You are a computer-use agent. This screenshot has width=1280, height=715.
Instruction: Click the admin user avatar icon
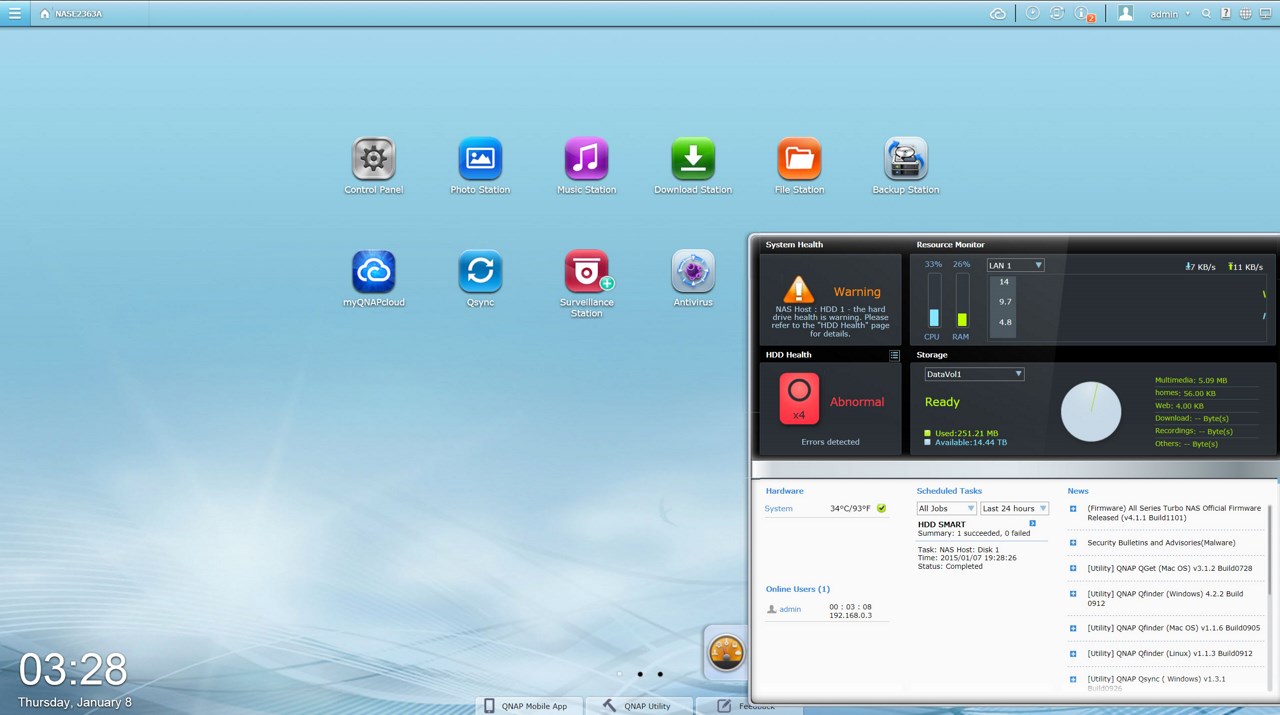1126,13
